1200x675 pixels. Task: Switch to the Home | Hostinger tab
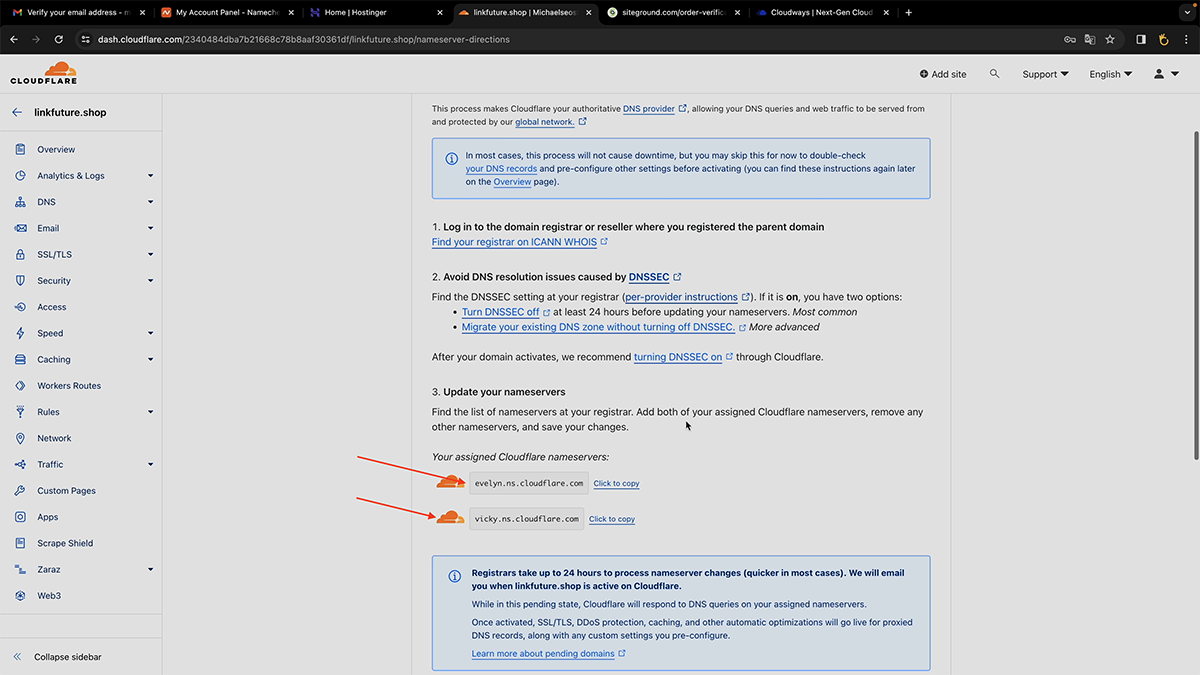click(376, 13)
